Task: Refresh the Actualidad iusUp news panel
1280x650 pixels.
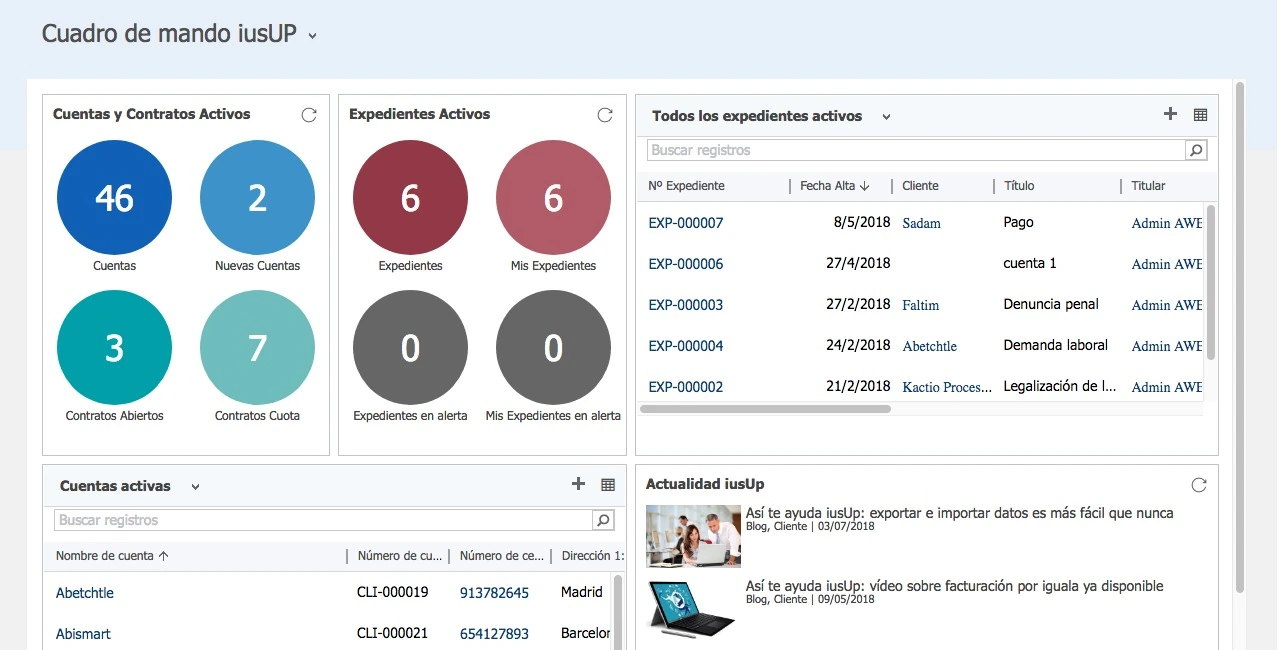Action: pyautogui.click(x=1199, y=485)
